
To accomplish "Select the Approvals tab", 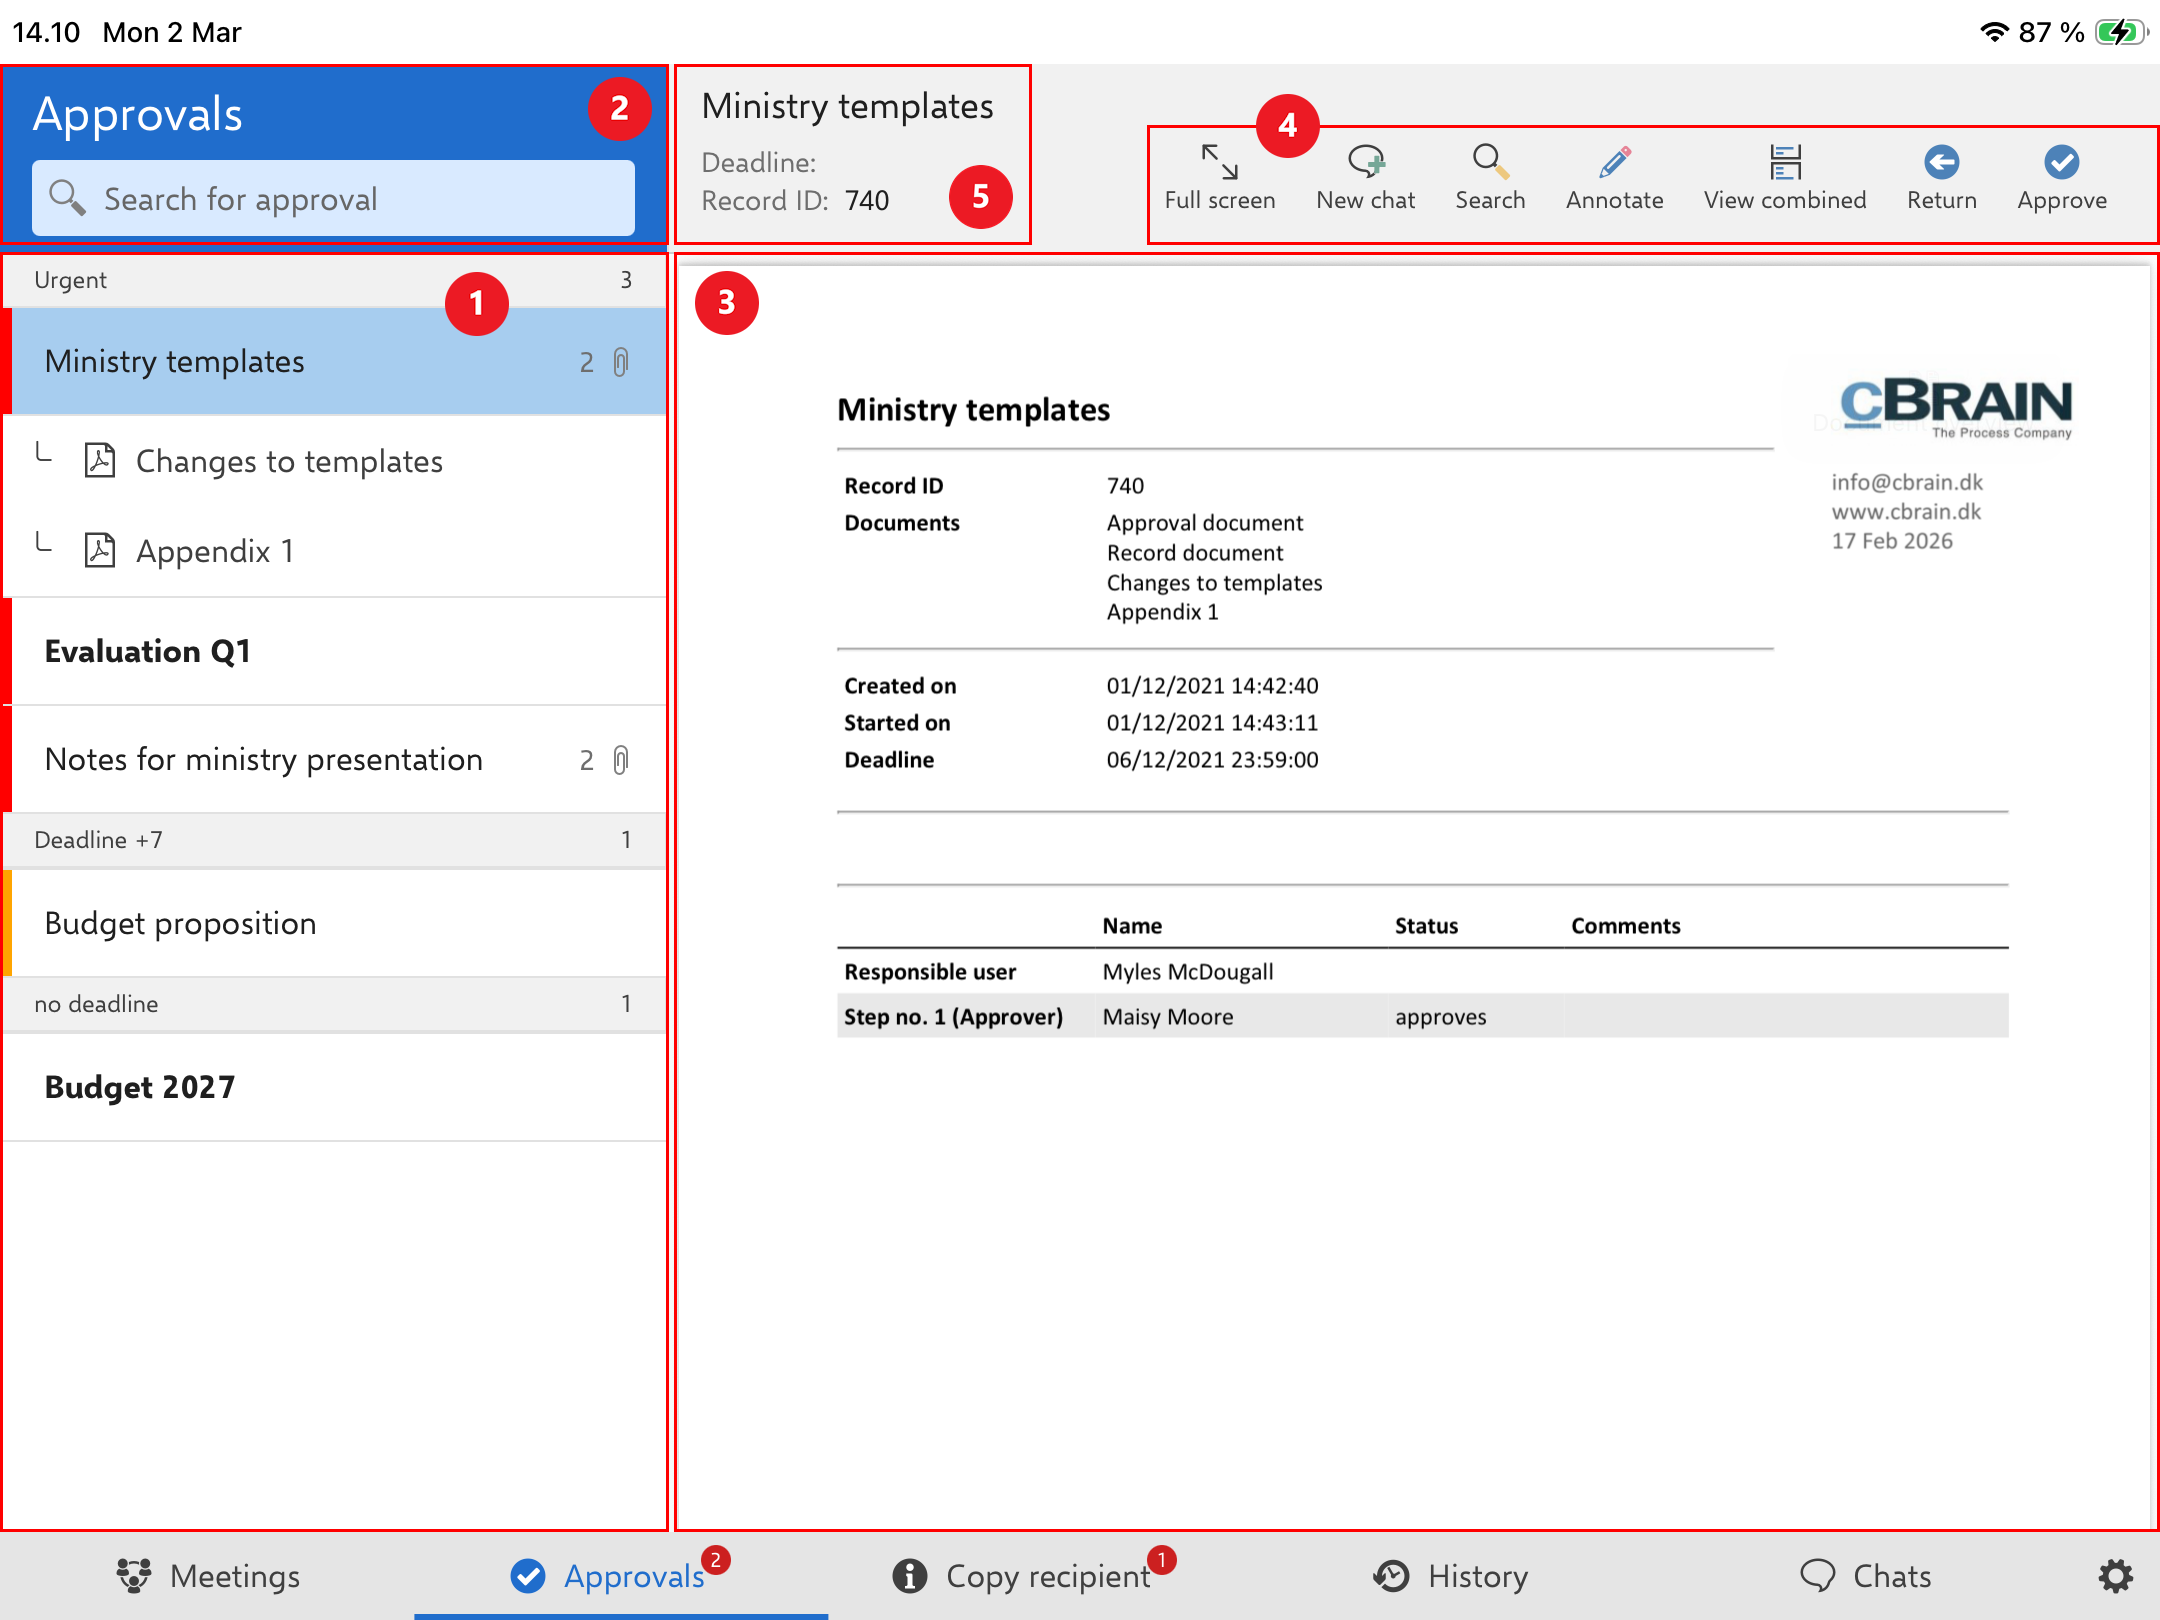I will [621, 1576].
